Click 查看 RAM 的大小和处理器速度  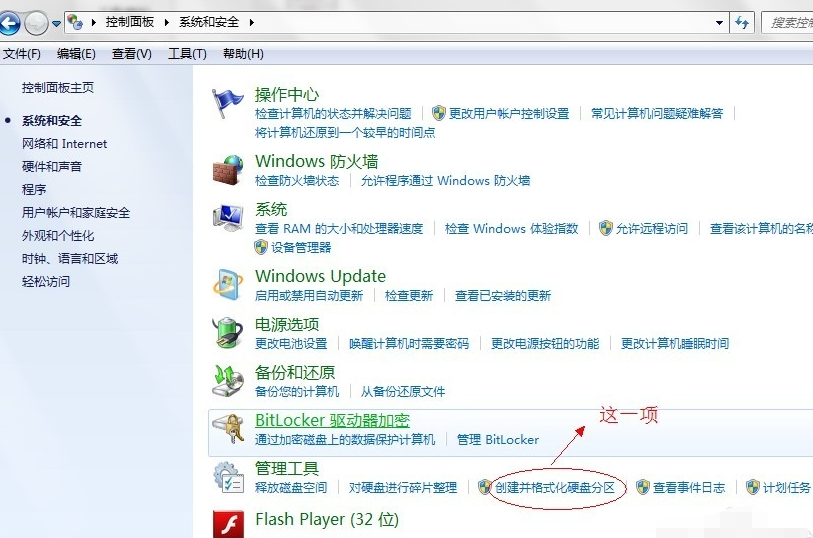pyautogui.click(x=339, y=229)
